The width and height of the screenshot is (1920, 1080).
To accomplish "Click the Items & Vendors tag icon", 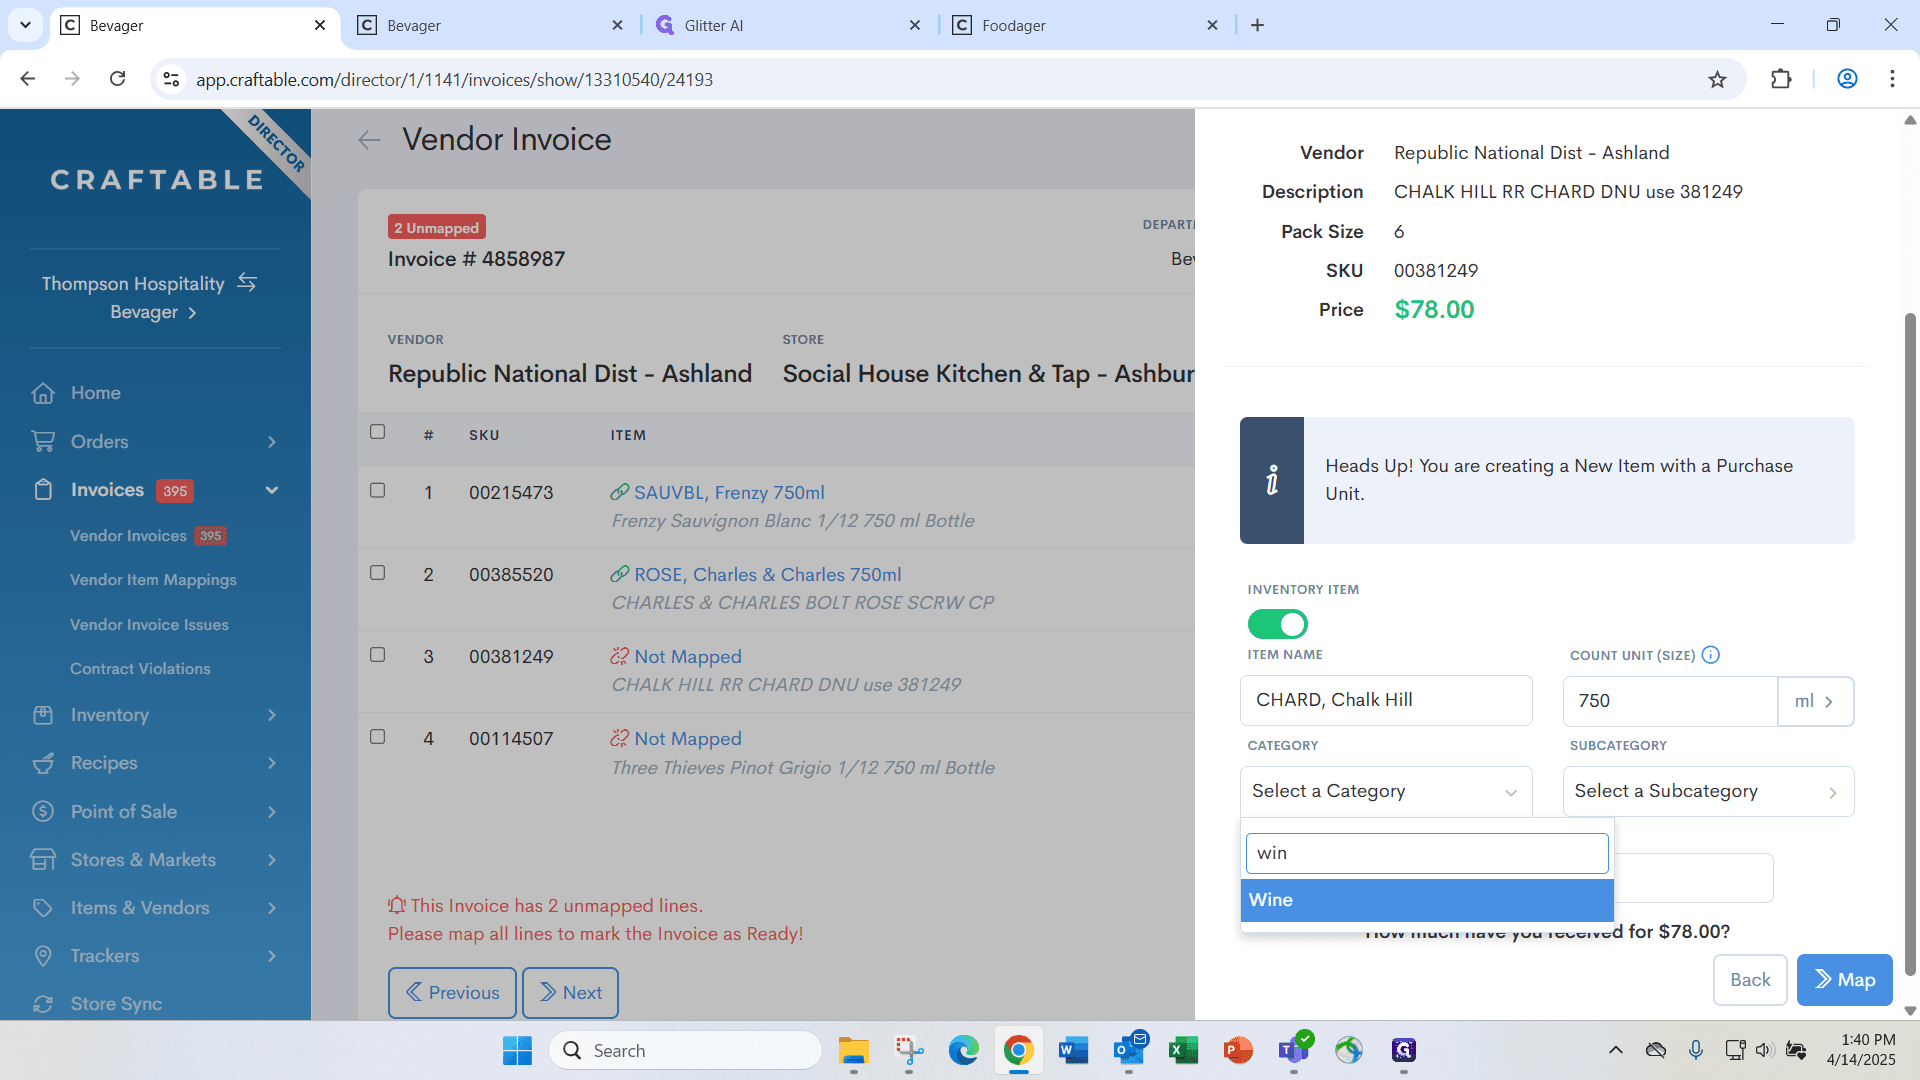I will click(43, 908).
